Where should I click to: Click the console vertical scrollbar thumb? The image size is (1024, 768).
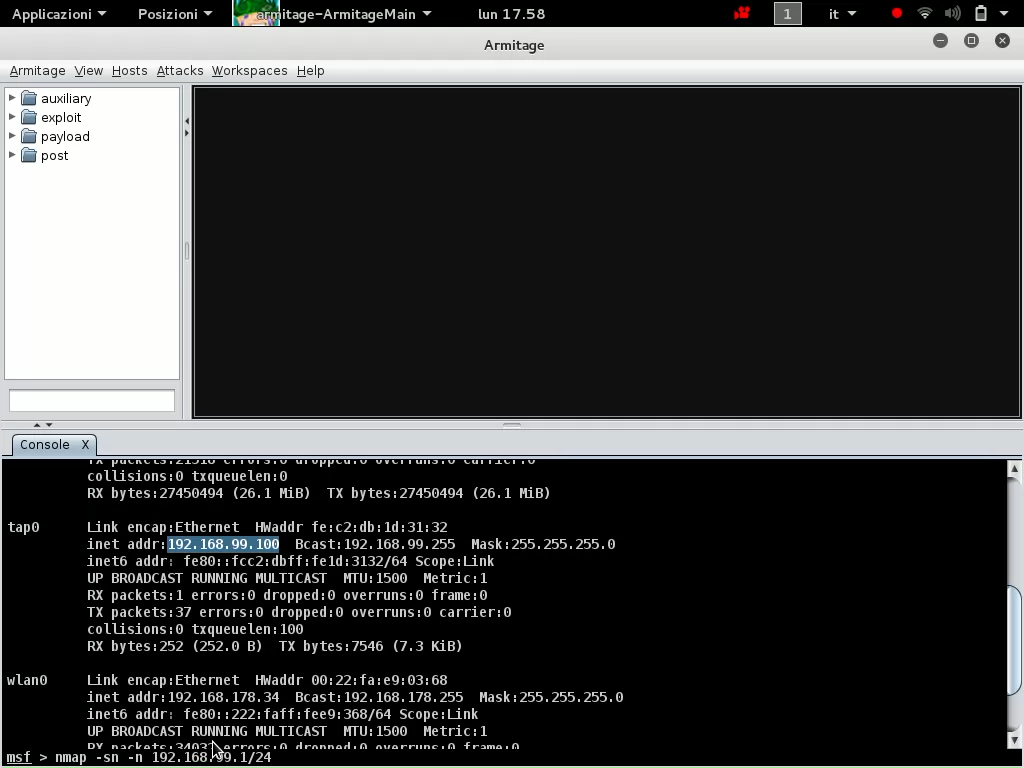pyautogui.click(x=1014, y=641)
